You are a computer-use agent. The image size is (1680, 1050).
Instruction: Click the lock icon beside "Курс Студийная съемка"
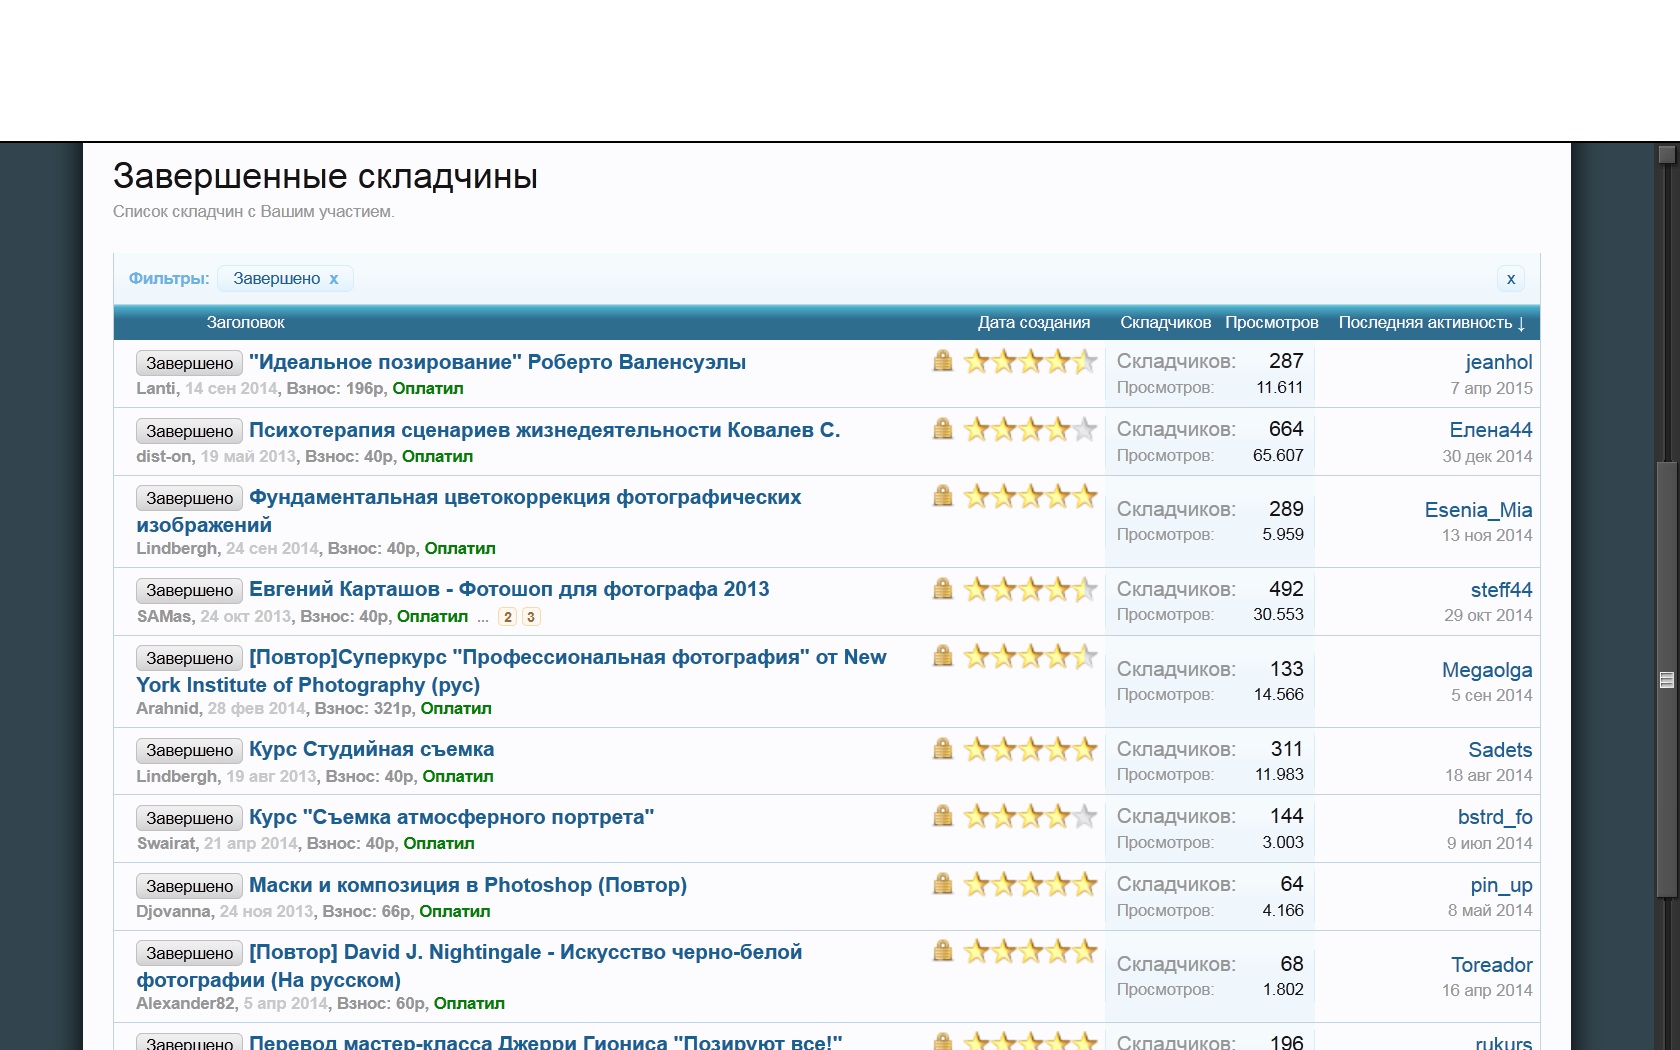pos(942,748)
